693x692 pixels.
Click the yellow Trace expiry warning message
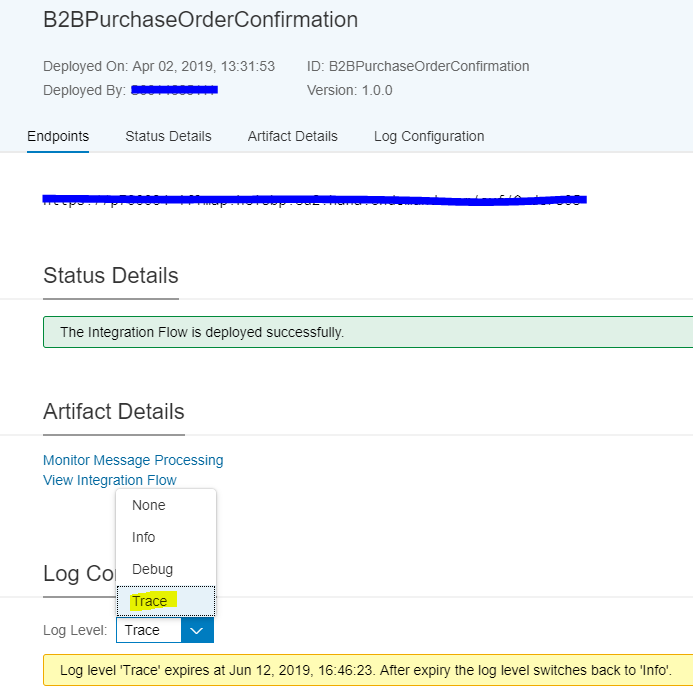(366, 670)
